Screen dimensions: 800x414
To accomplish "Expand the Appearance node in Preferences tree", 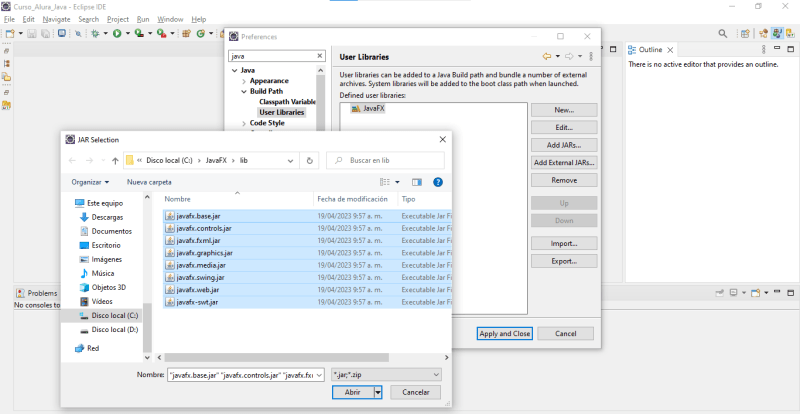I will pyautogui.click(x=244, y=81).
